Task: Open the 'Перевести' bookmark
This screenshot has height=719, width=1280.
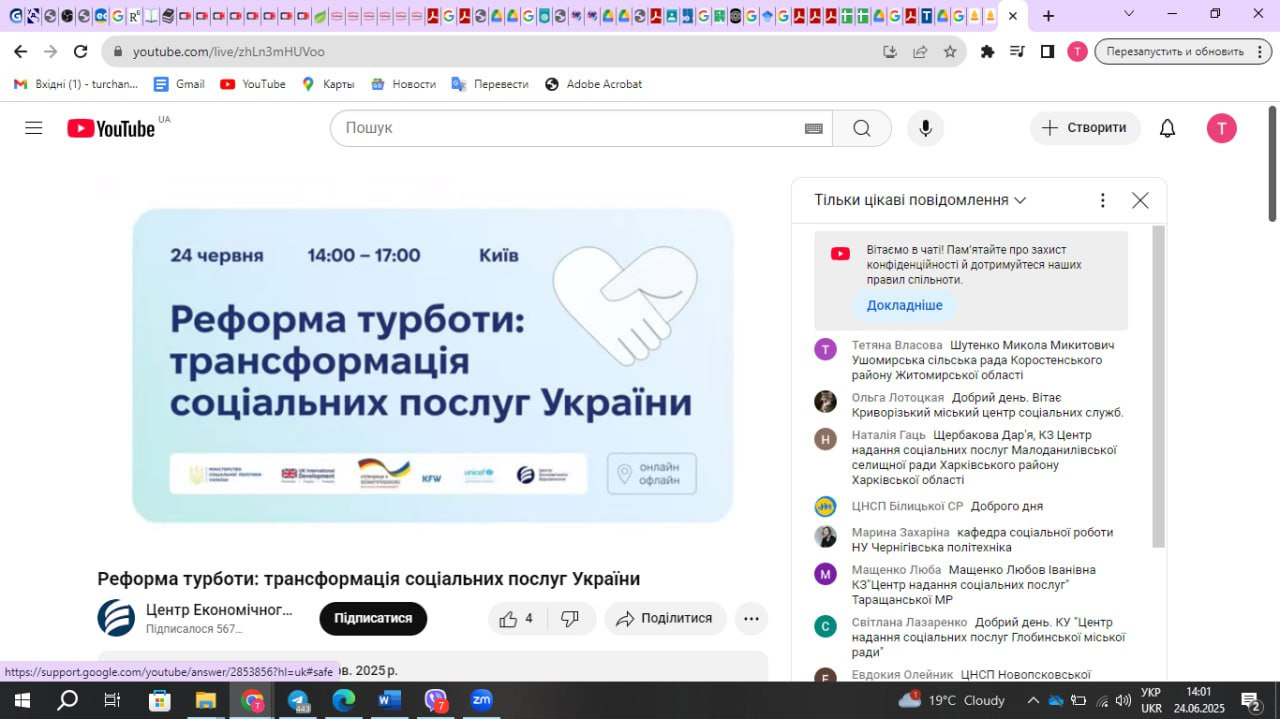Action: [x=490, y=84]
